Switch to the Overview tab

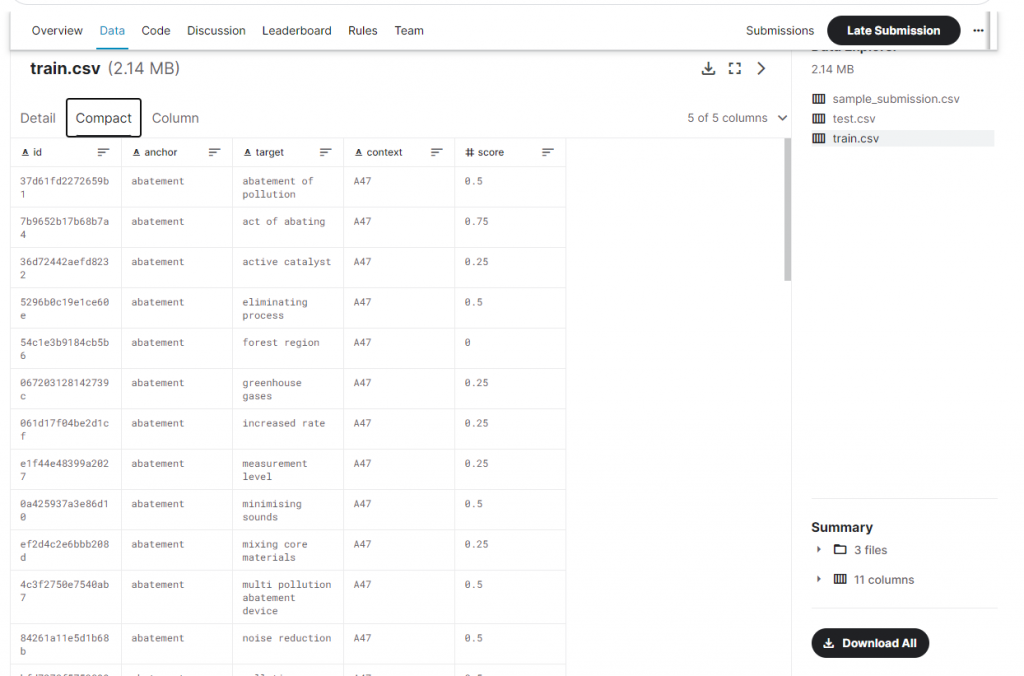point(57,31)
